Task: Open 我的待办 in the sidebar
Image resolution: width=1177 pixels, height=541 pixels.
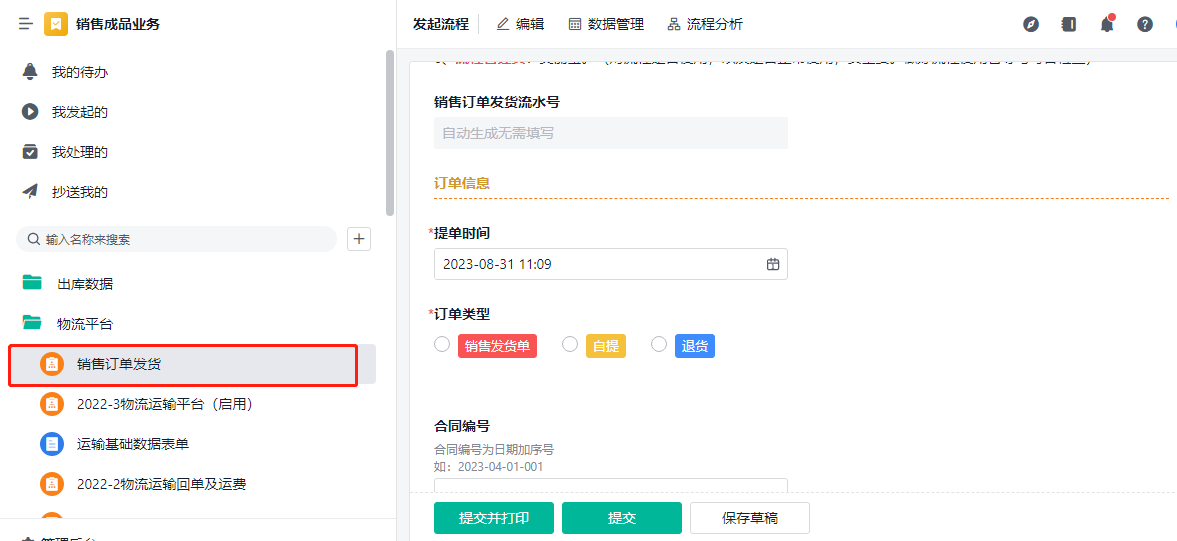Action: click(80, 72)
